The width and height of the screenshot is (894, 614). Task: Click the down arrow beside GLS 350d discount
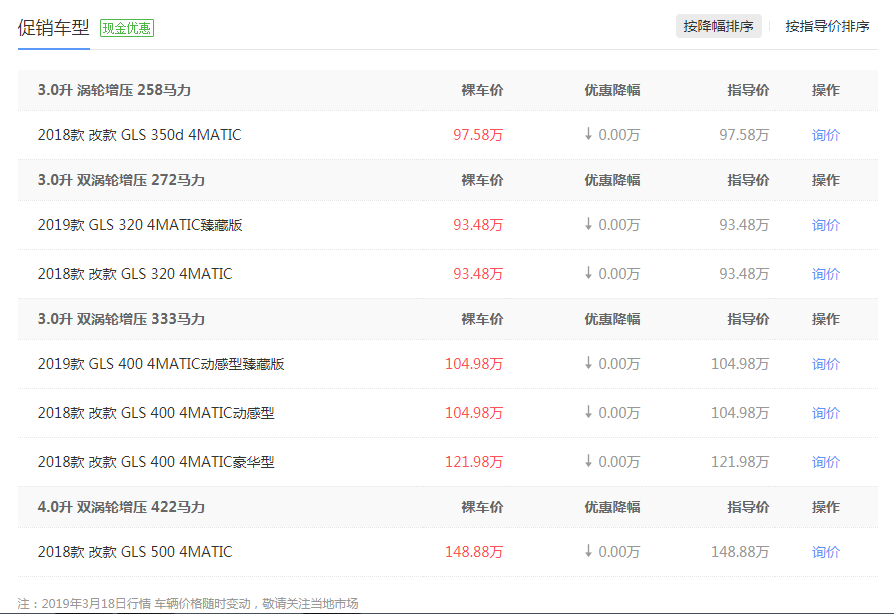[x=588, y=134]
